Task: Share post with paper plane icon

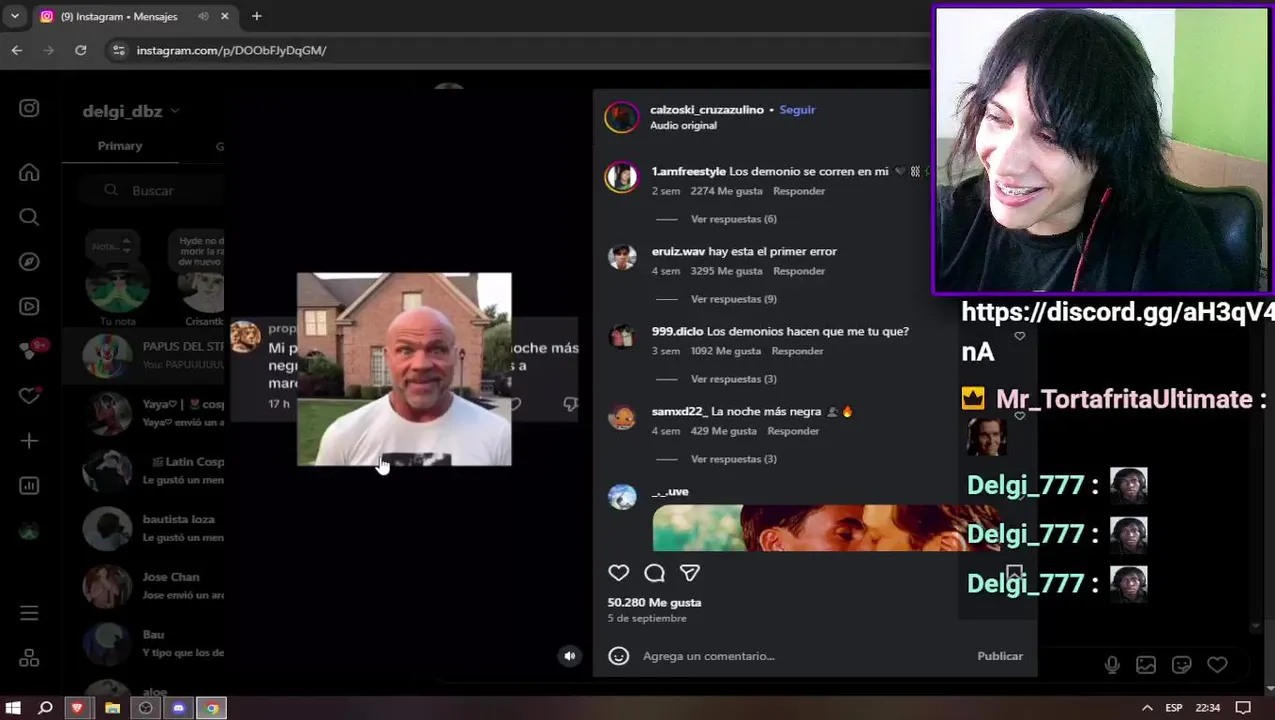Action: pos(690,573)
